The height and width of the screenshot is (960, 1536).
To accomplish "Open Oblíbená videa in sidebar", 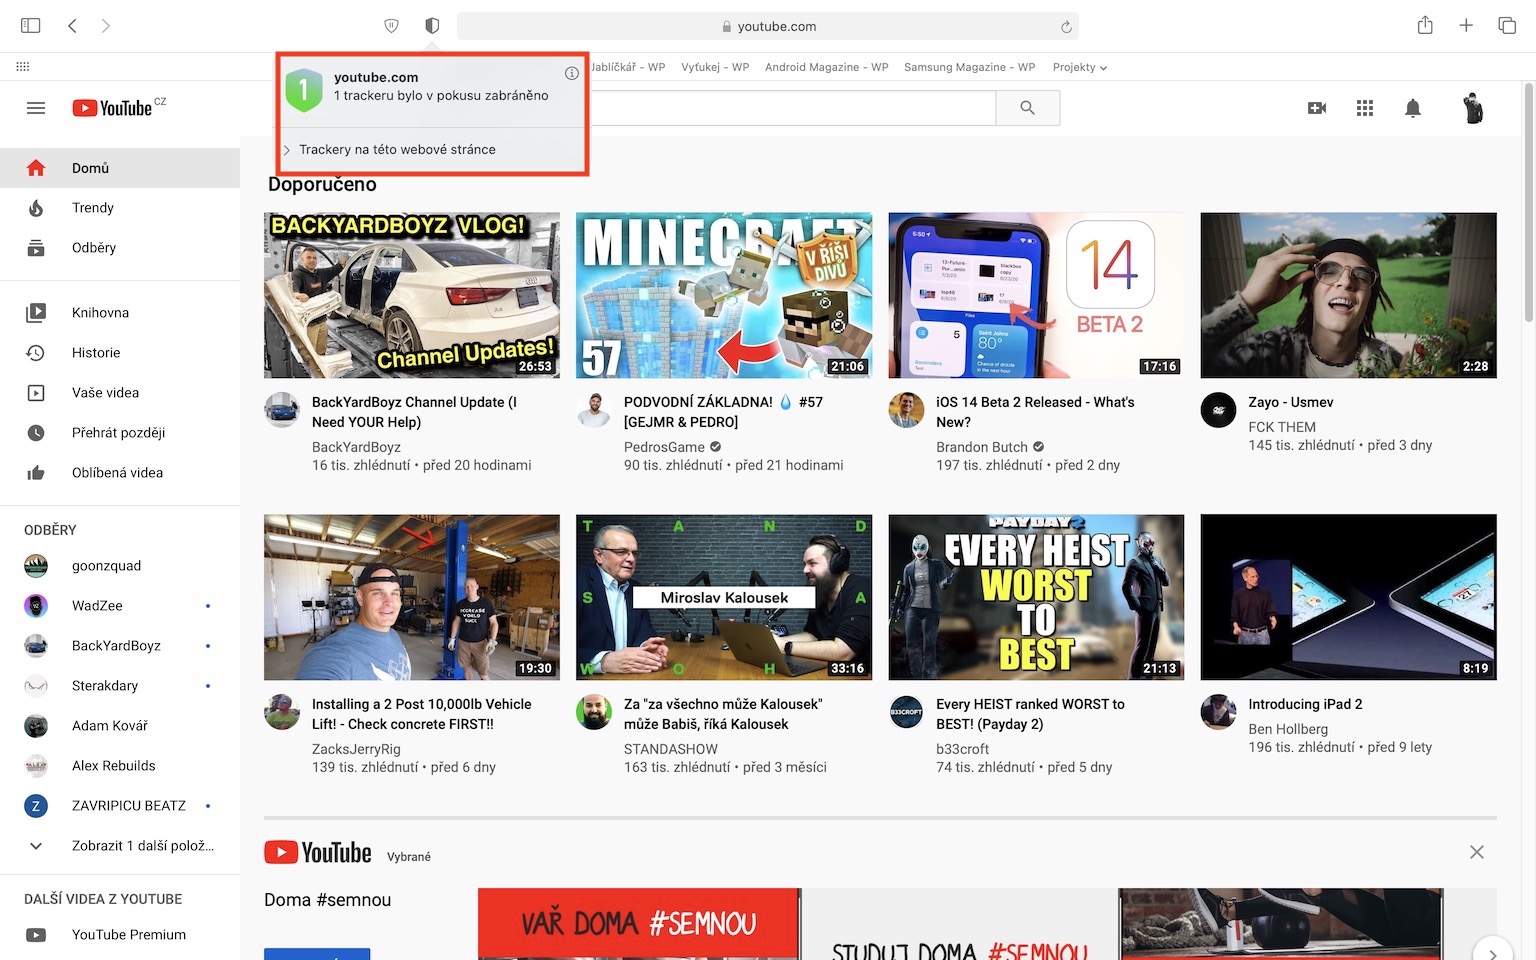I will (x=120, y=473).
